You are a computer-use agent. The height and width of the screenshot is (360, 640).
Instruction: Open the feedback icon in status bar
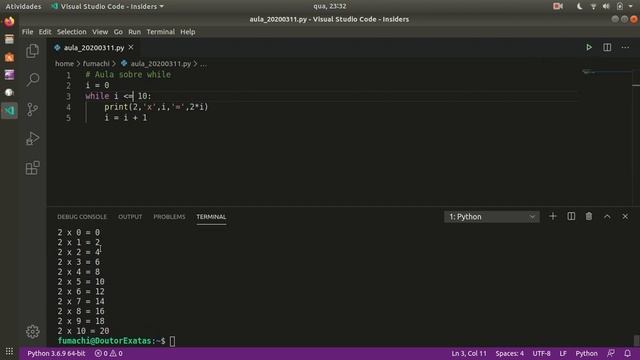click(611, 353)
